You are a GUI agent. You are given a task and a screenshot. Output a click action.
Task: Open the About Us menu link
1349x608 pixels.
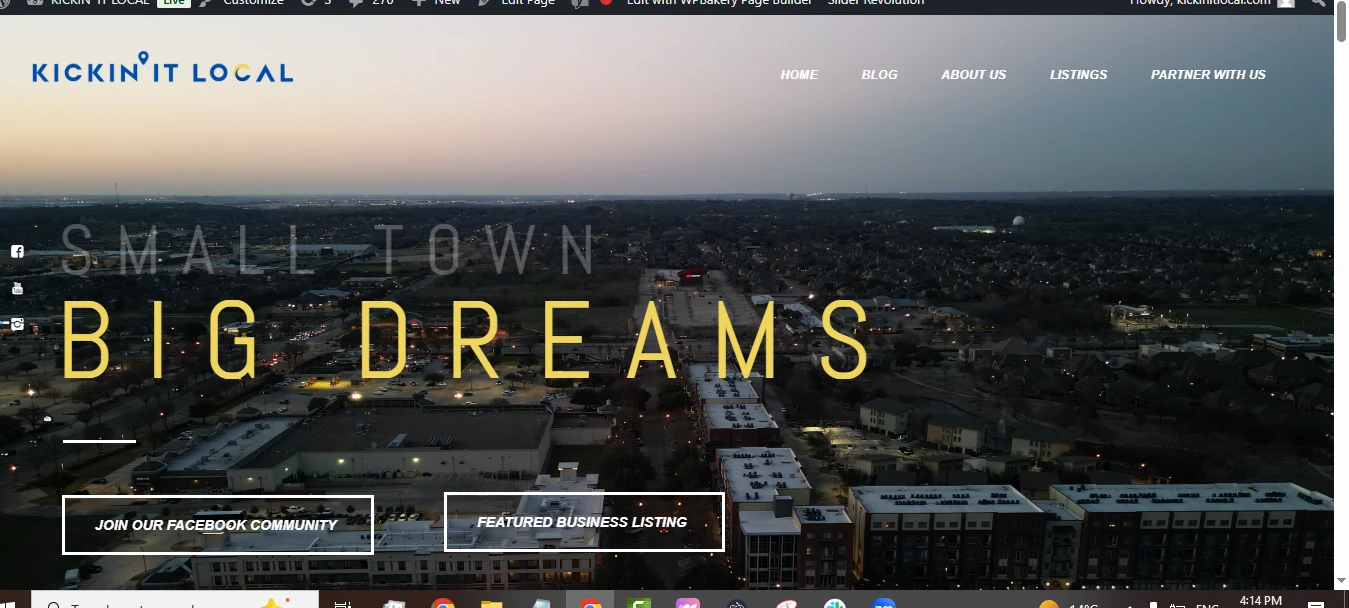pyautogui.click(x=973, y=75)
